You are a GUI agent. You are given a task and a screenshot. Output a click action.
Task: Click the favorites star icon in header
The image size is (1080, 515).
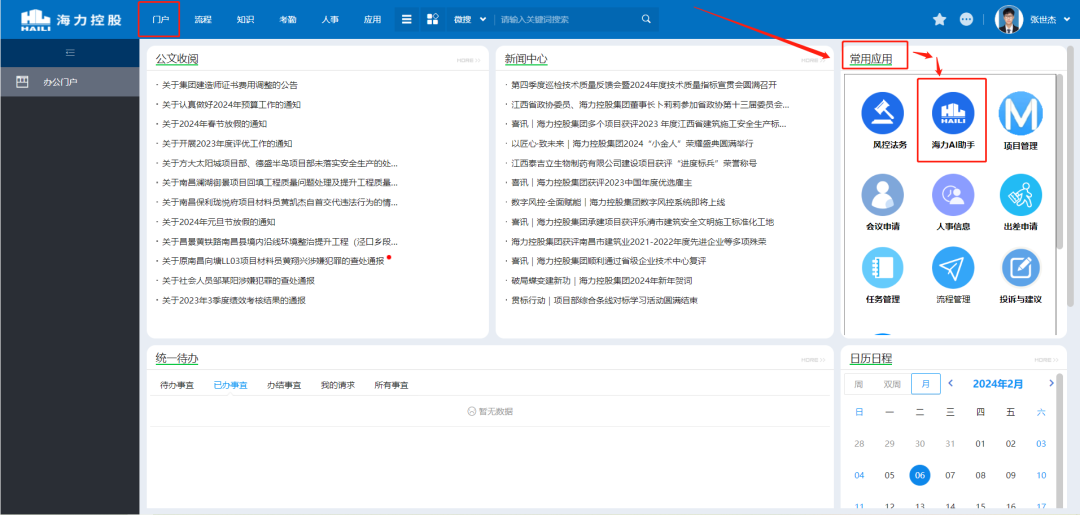(939, 19)
